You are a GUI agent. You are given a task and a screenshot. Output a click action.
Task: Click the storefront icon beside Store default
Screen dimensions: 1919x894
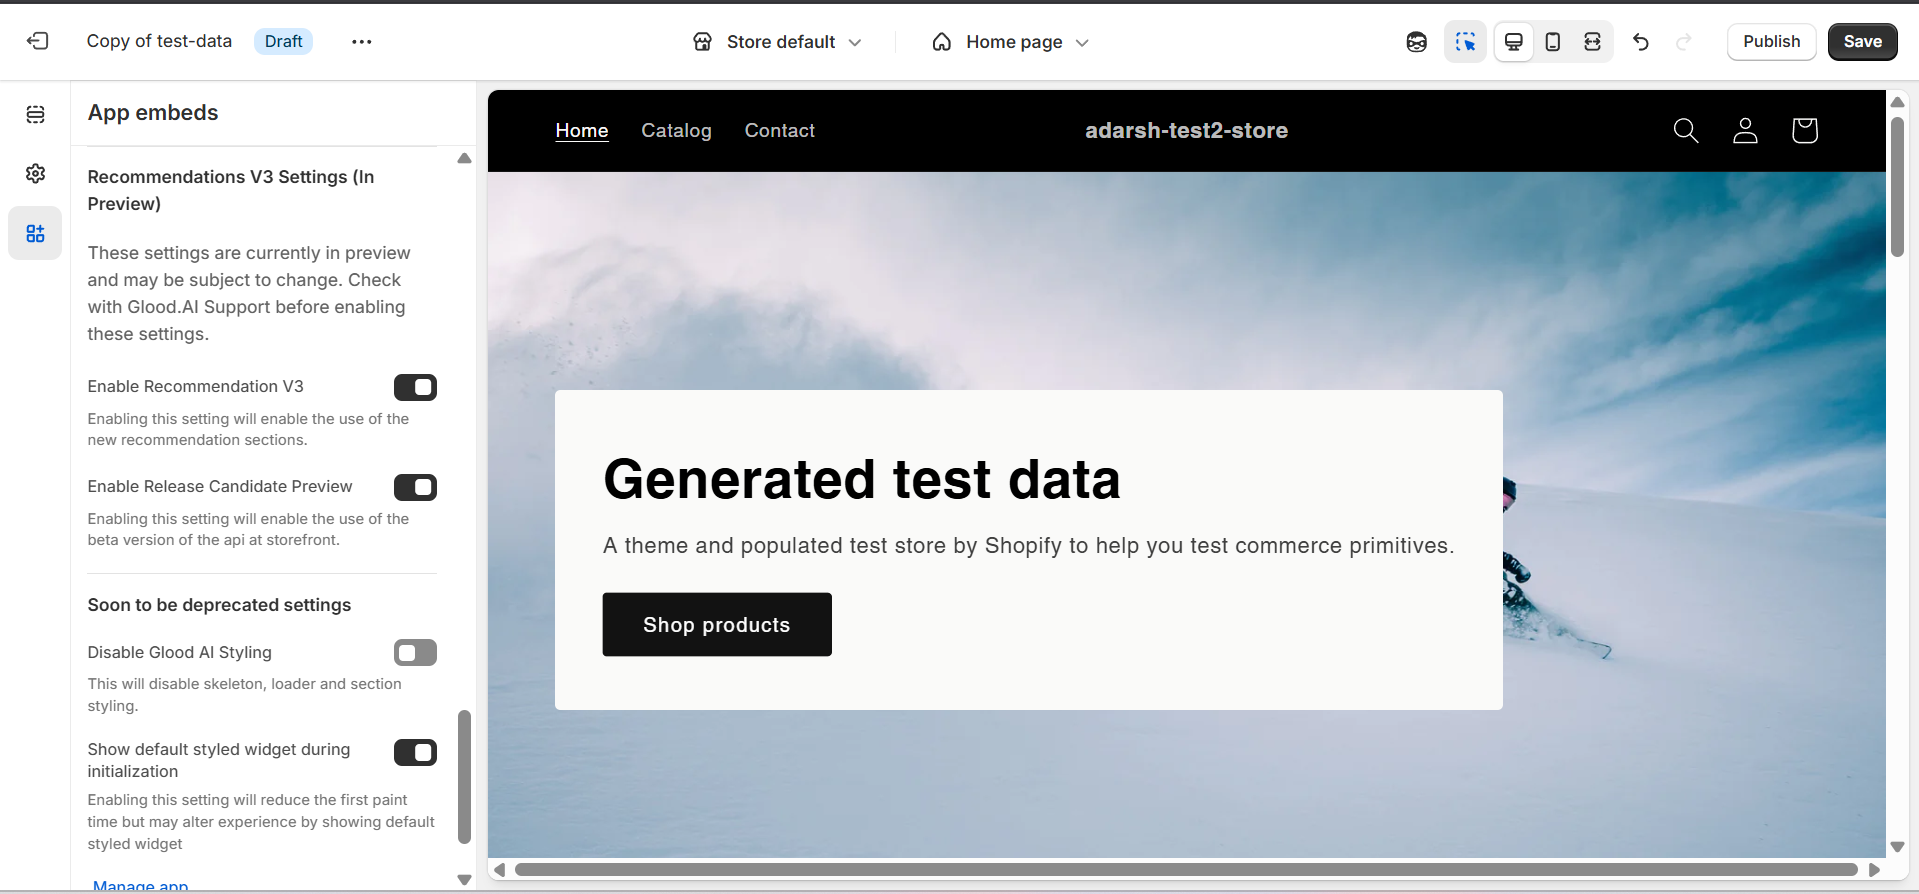[x=703, y=42]
